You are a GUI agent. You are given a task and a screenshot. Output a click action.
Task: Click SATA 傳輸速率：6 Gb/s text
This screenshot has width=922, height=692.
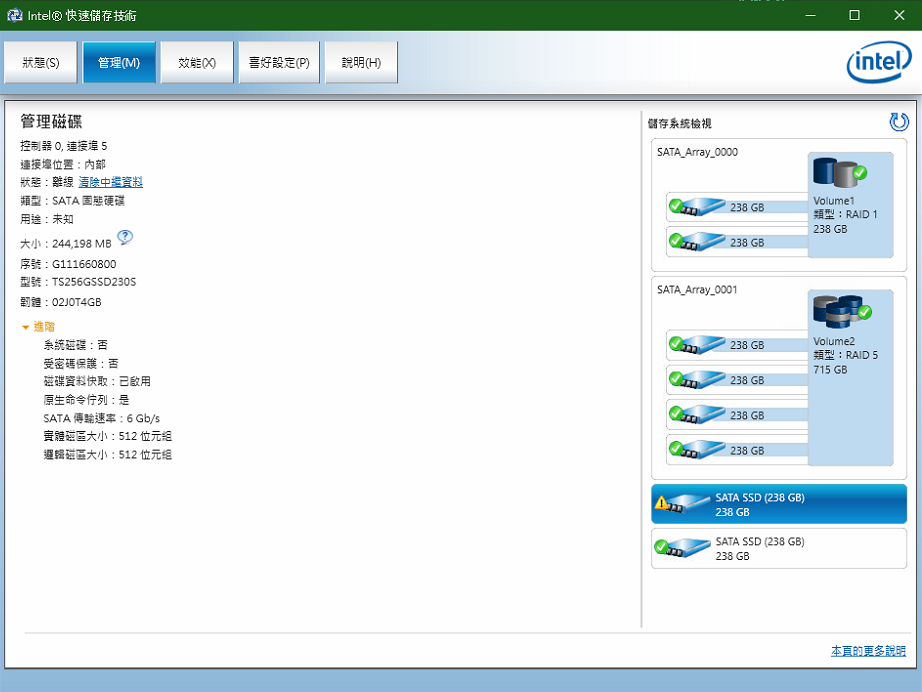pos(102,419)
